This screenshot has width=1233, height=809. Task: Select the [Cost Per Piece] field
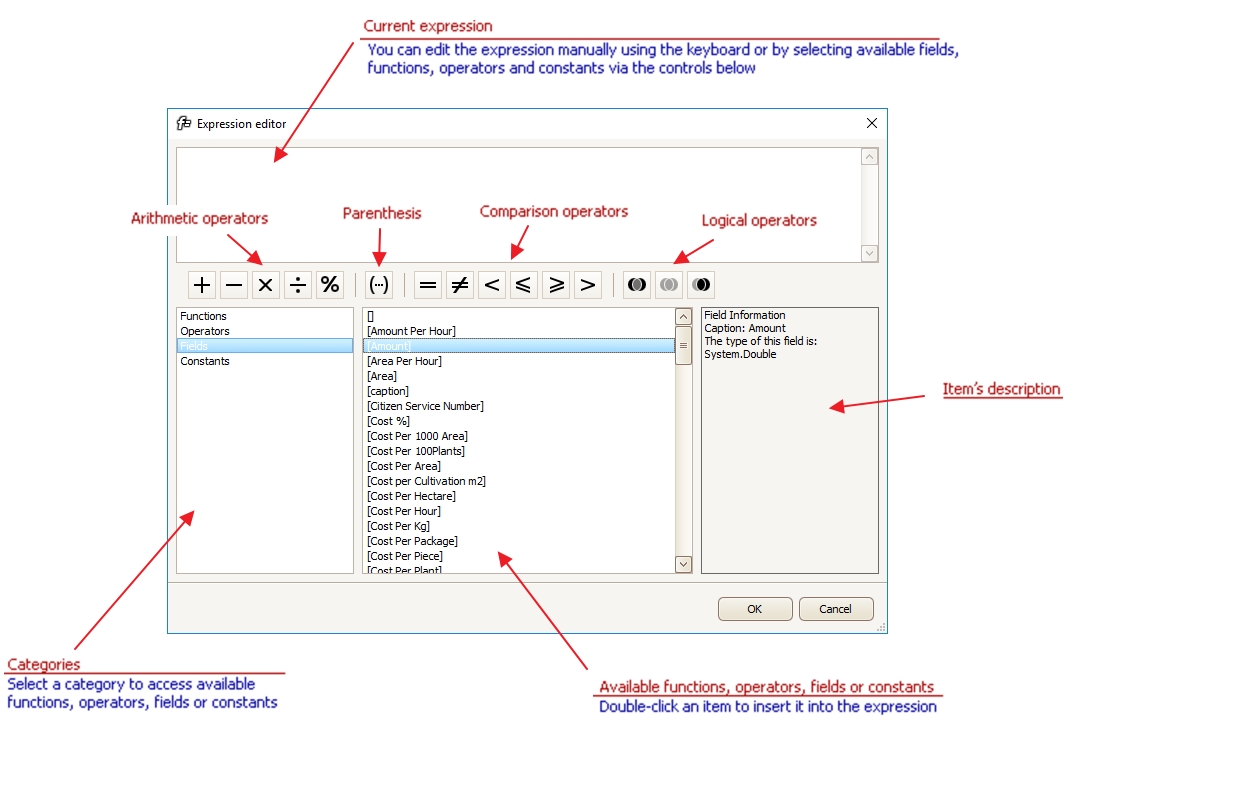[519, 556]
